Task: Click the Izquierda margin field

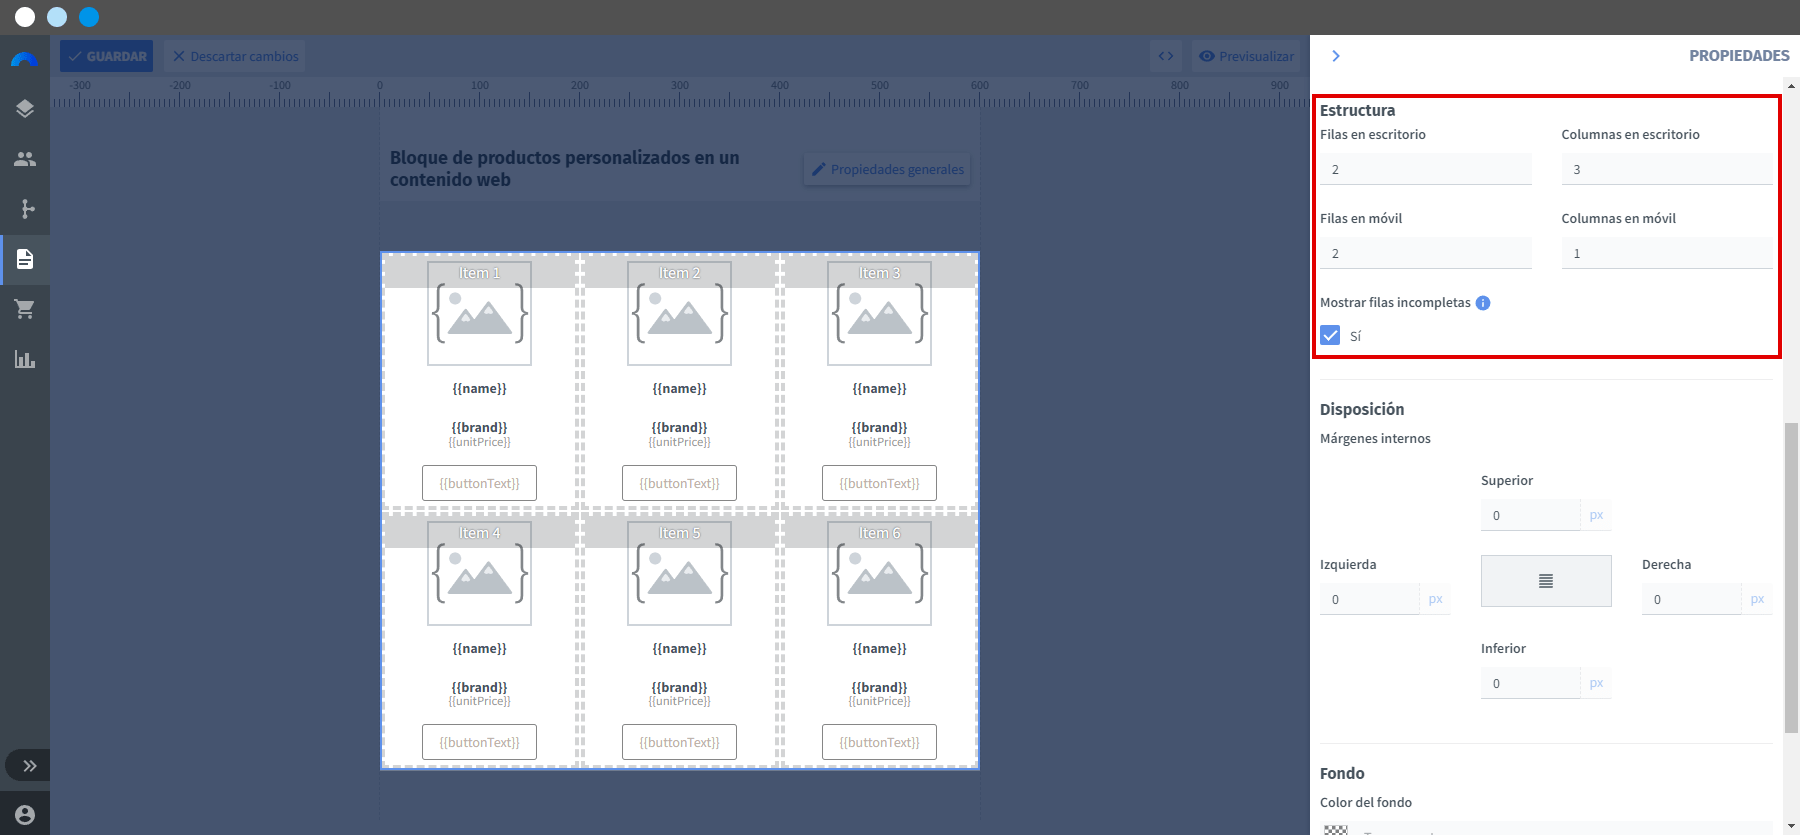Action: coord(1370,599)
